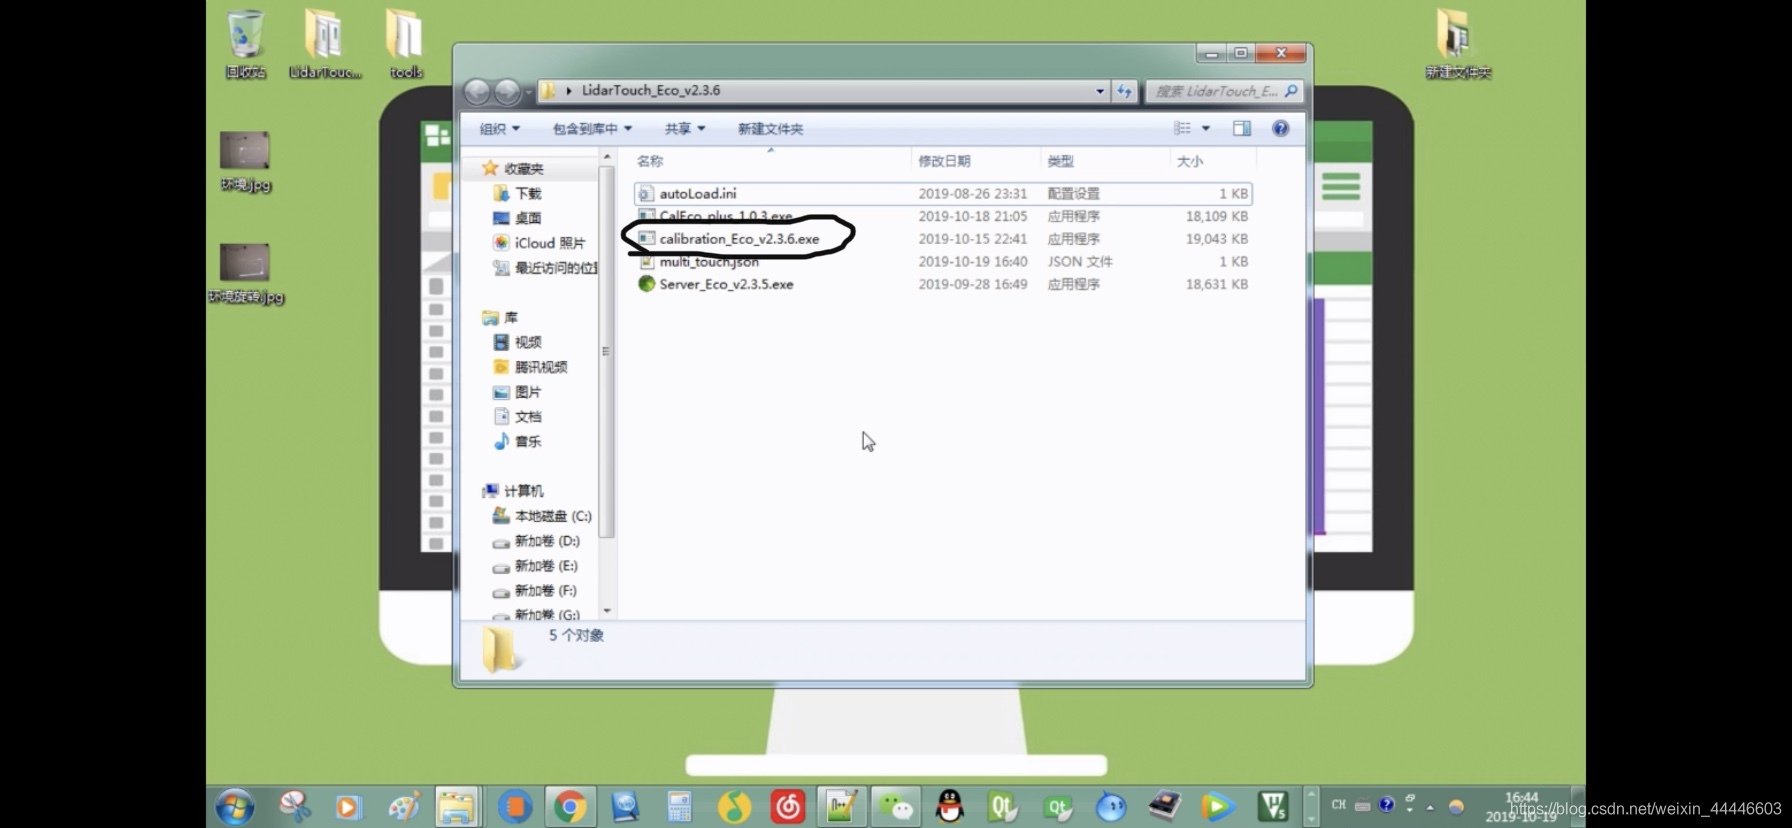Sort by the 大小 column header
The width and height of the screenshot is (1792, 828).
(x=1212, y=161)
